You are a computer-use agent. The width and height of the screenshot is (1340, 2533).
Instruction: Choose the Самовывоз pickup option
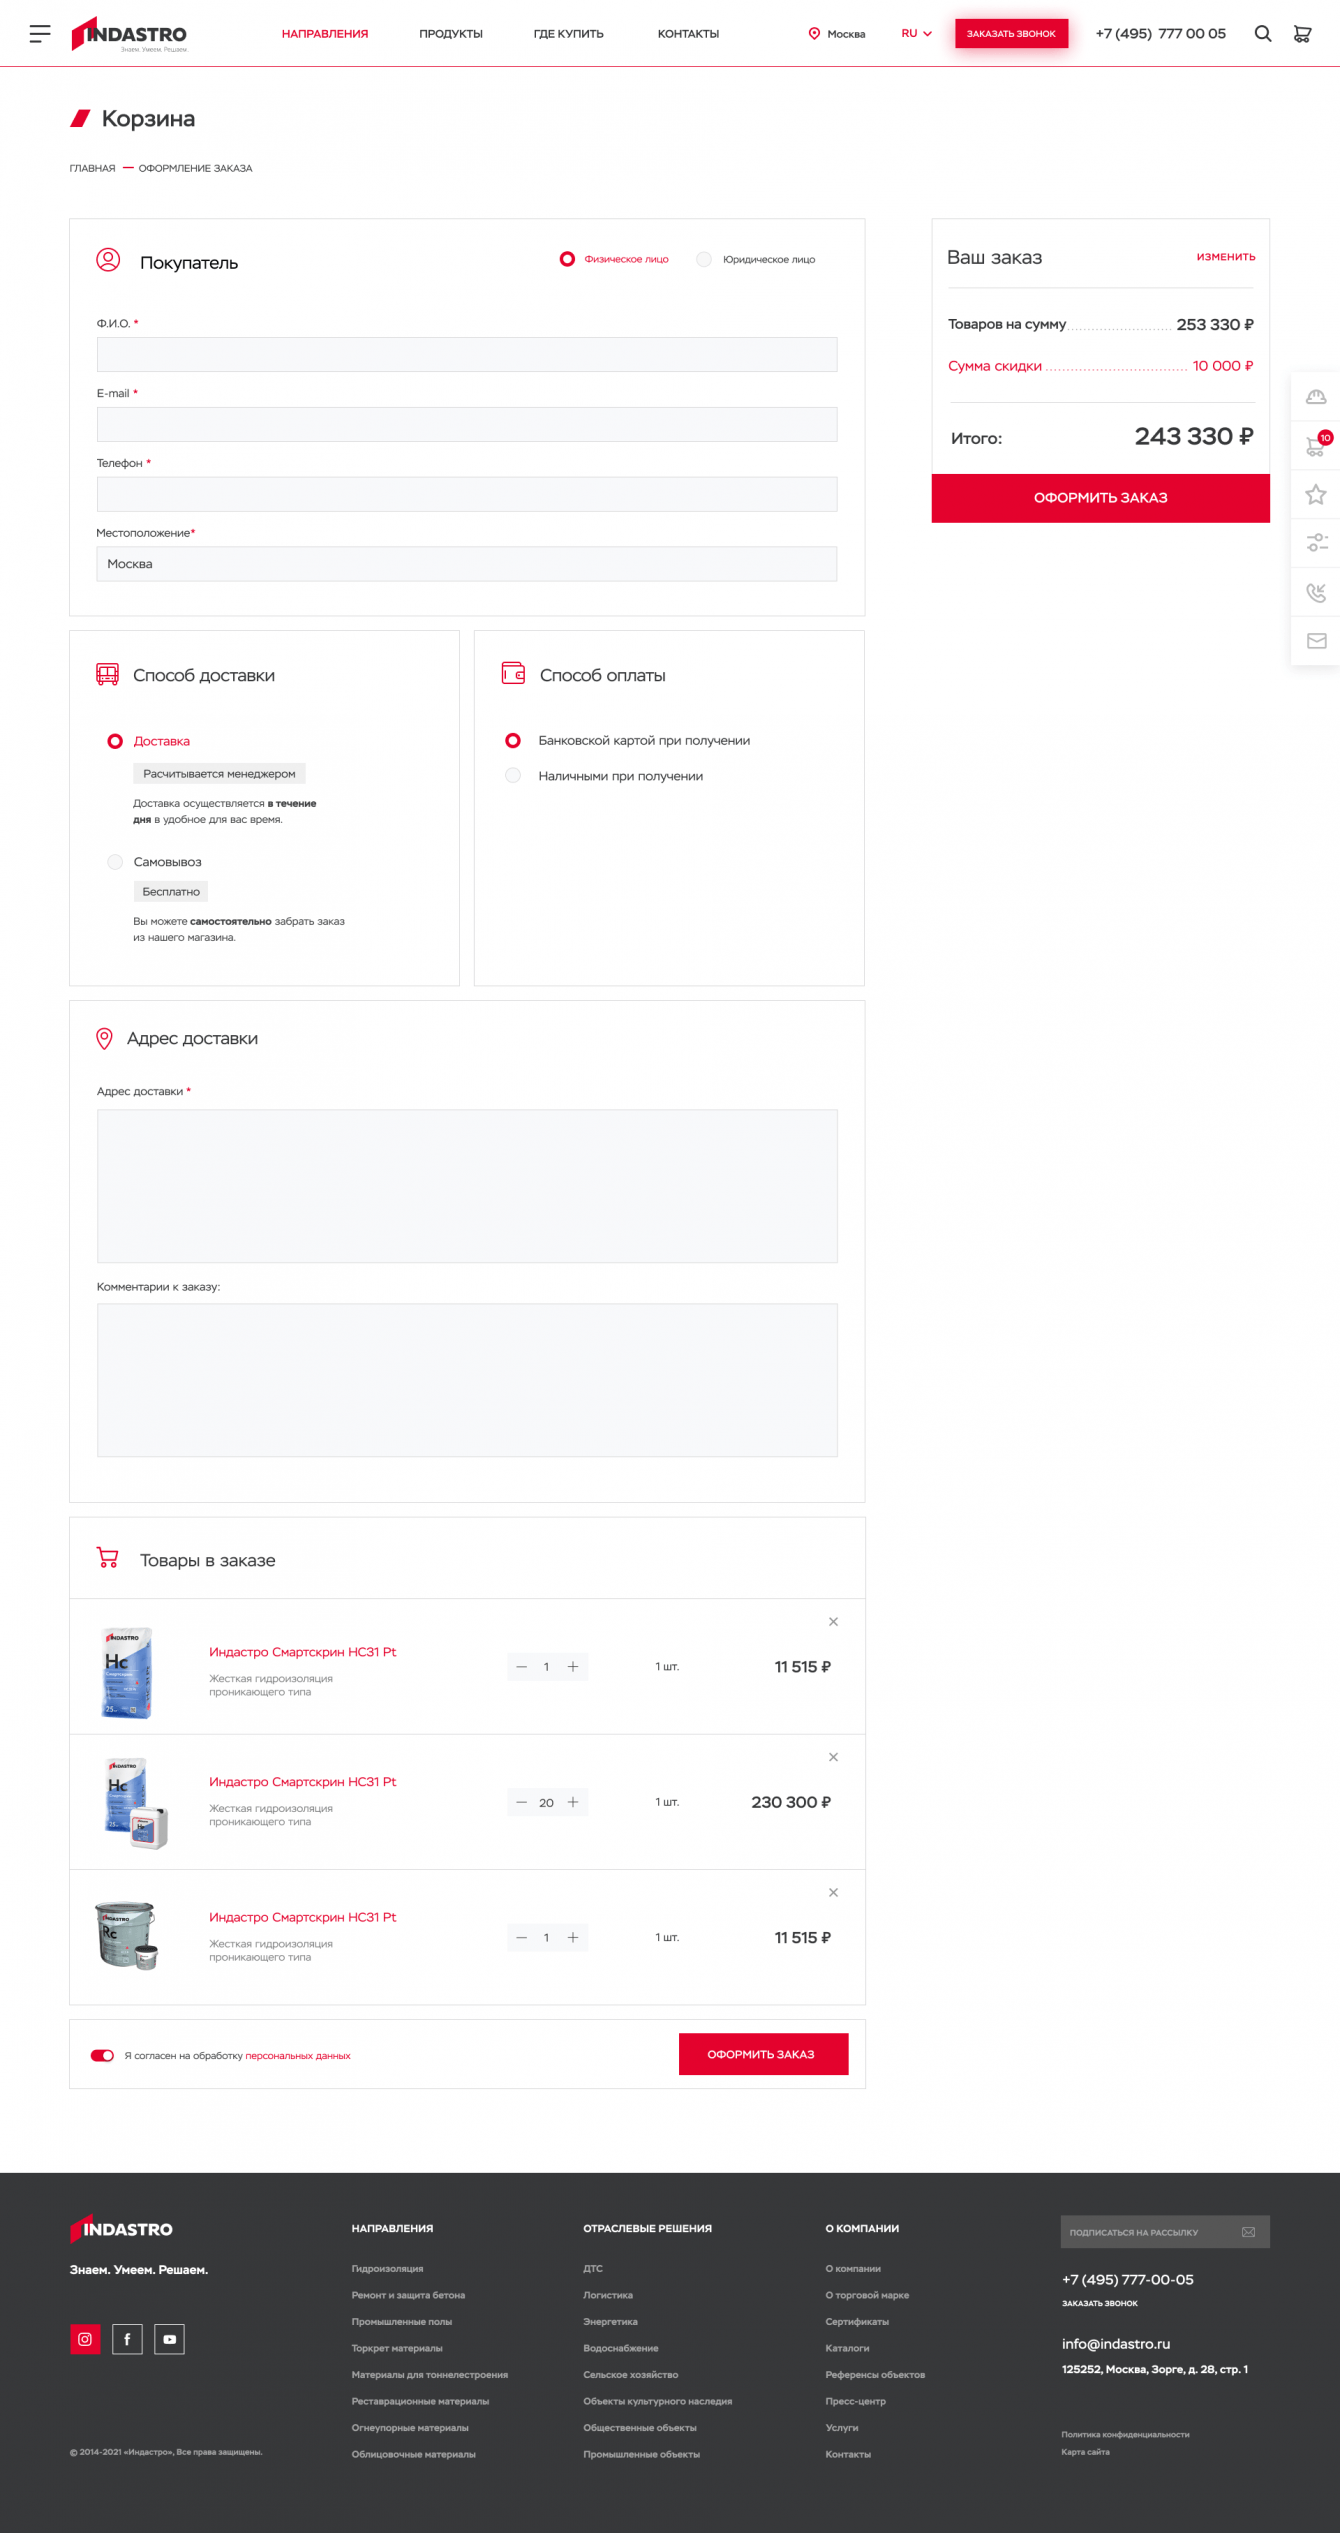115,862
